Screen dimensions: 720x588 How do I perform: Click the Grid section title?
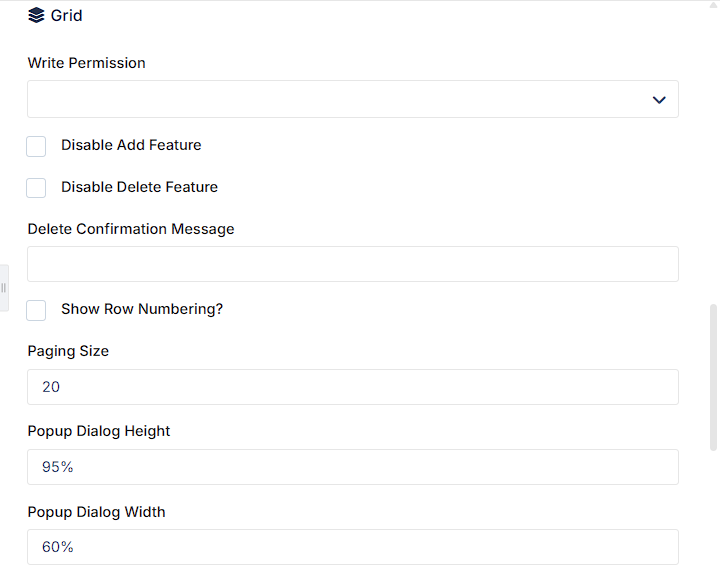tap(67, 16)
